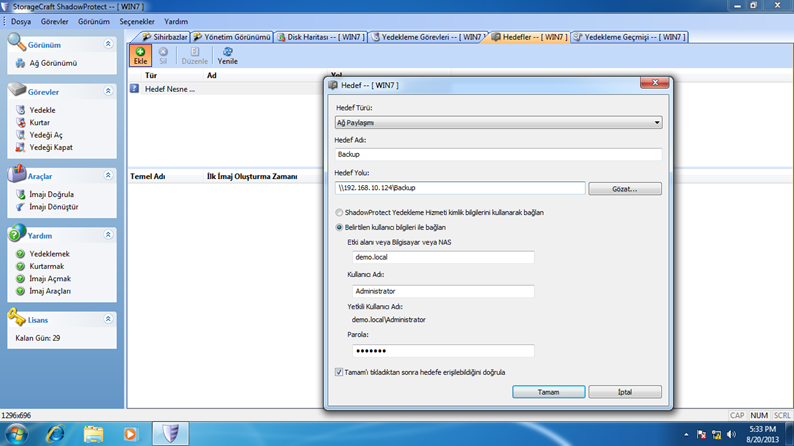Switch to Disk Haritası tab
This screenshot has width=794, height=446.
click(321, 37)
